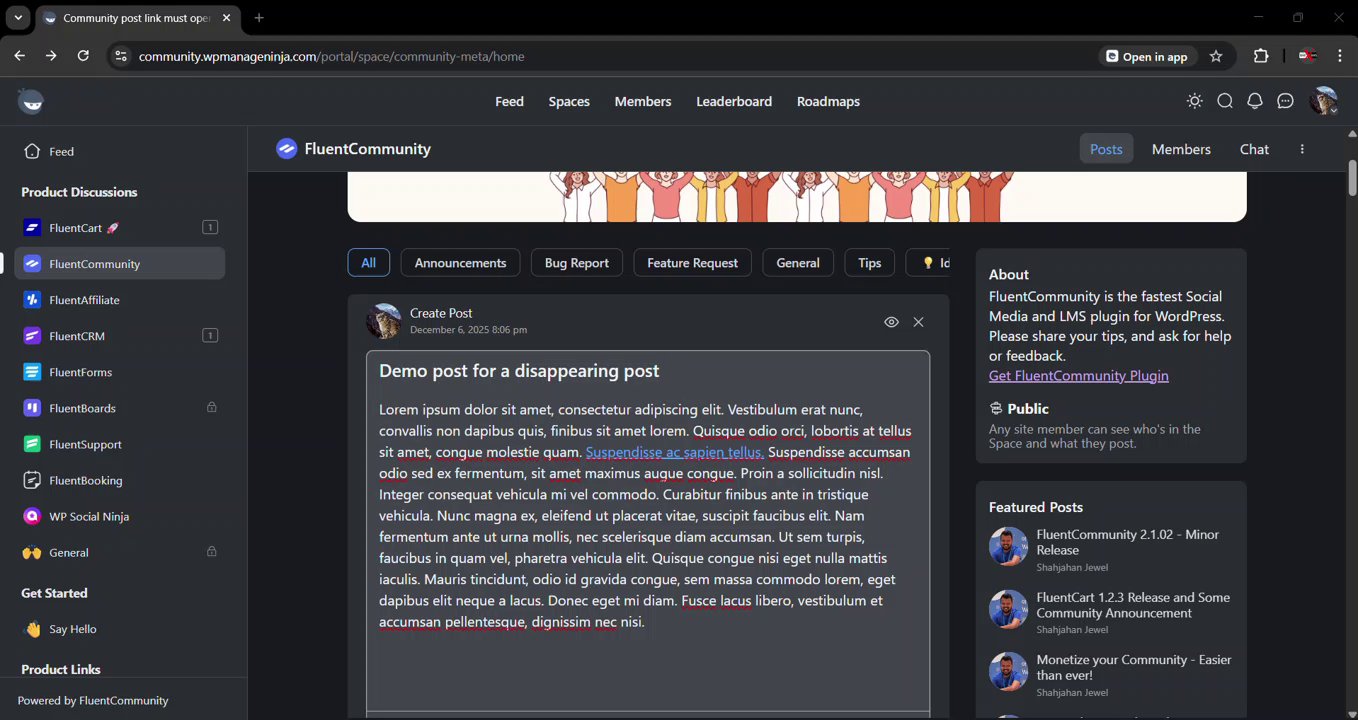
Task: Follow the Get FluentCommunity Plugin link
Action: (x=1078, y=376)
